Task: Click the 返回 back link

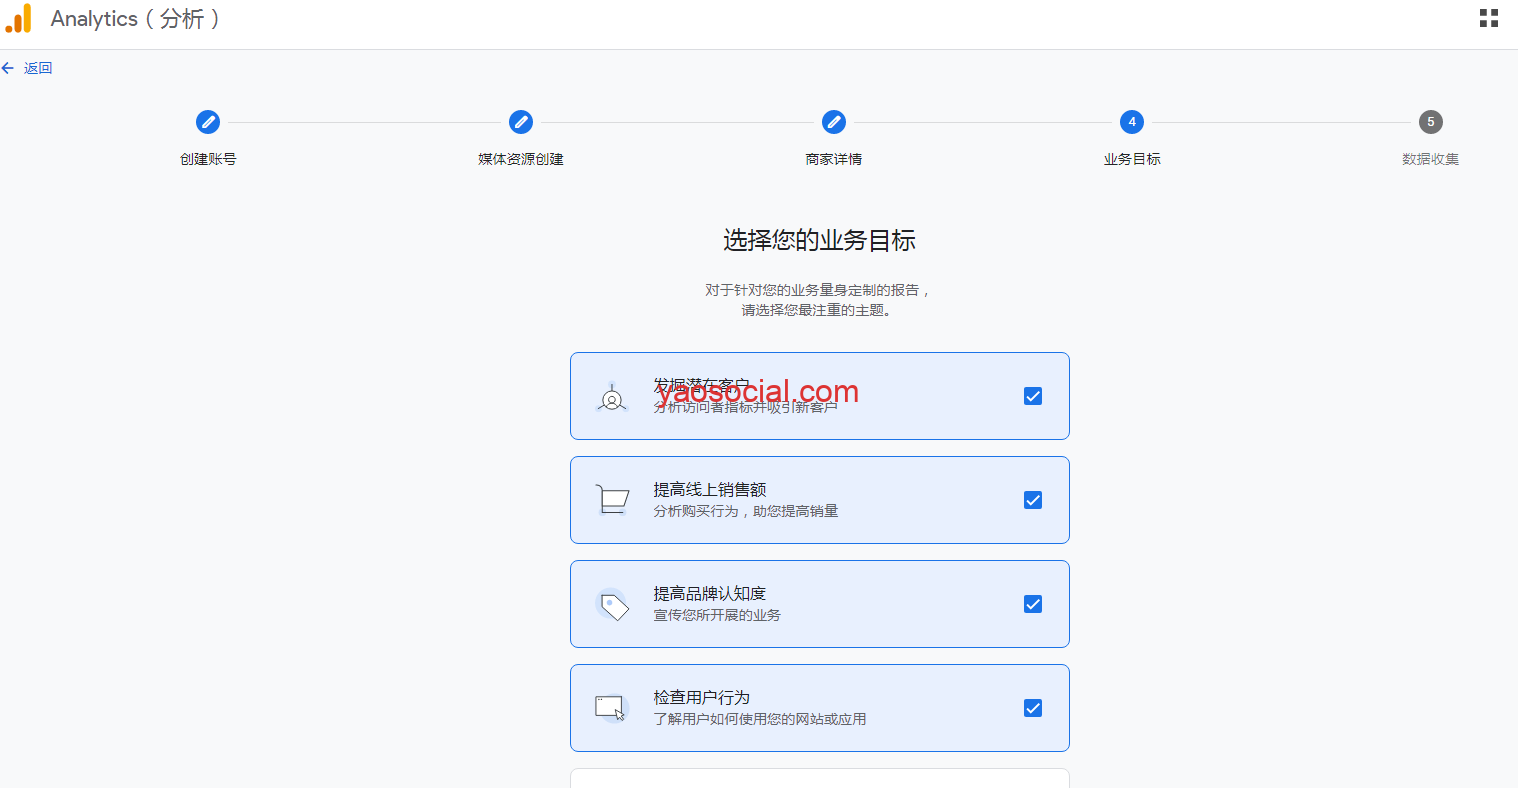Action: click(38, 68)
